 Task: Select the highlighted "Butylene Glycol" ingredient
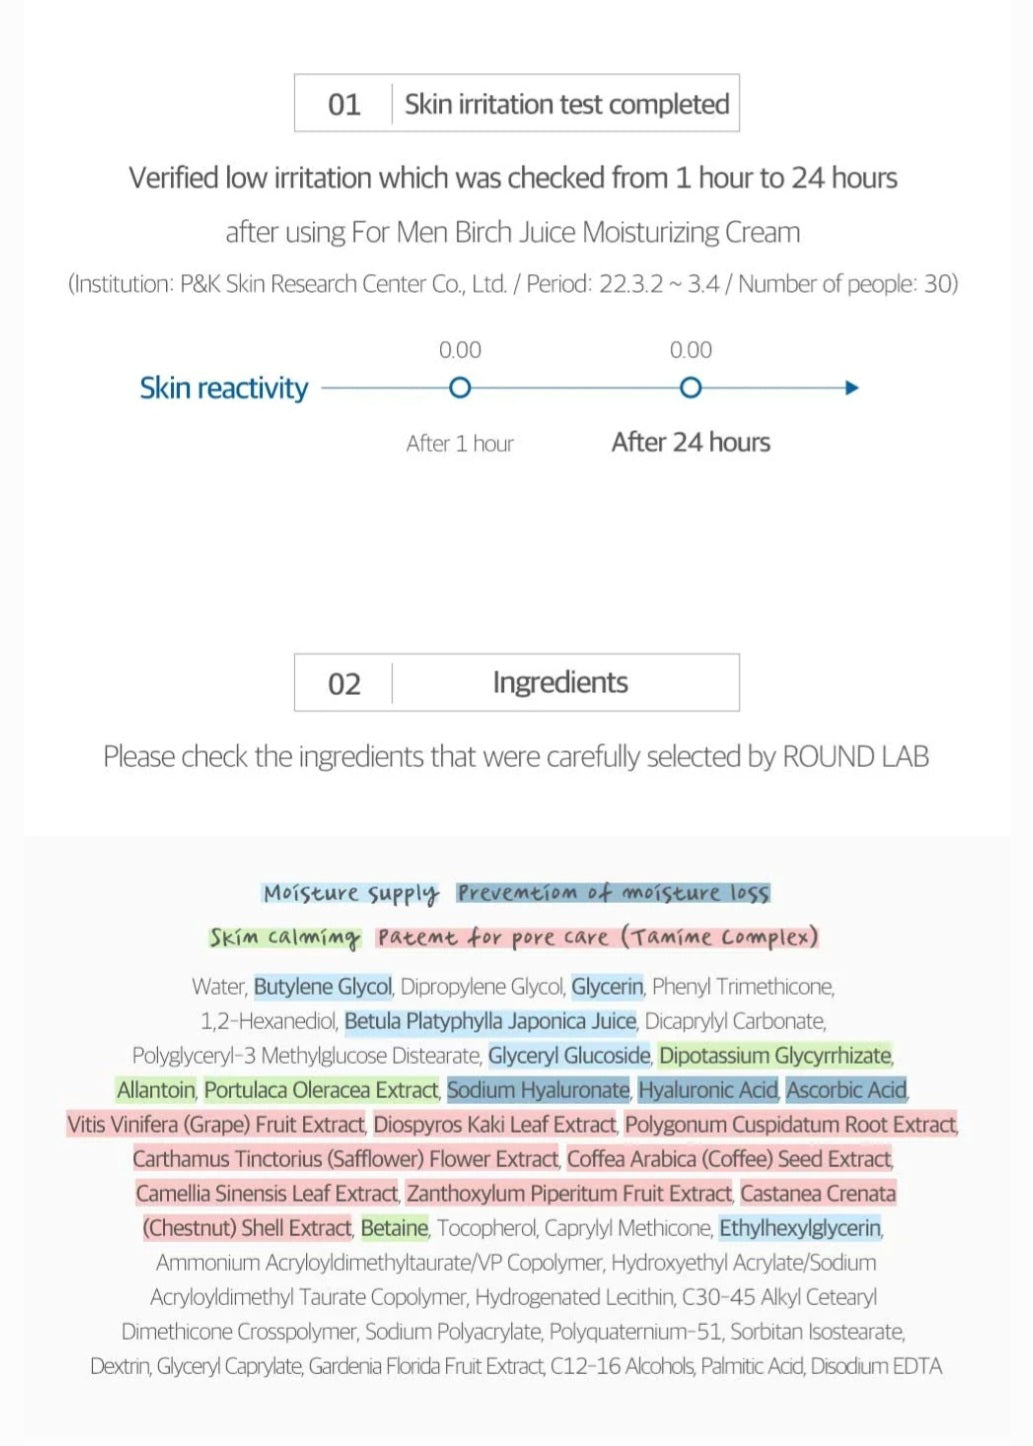point(323,987)
